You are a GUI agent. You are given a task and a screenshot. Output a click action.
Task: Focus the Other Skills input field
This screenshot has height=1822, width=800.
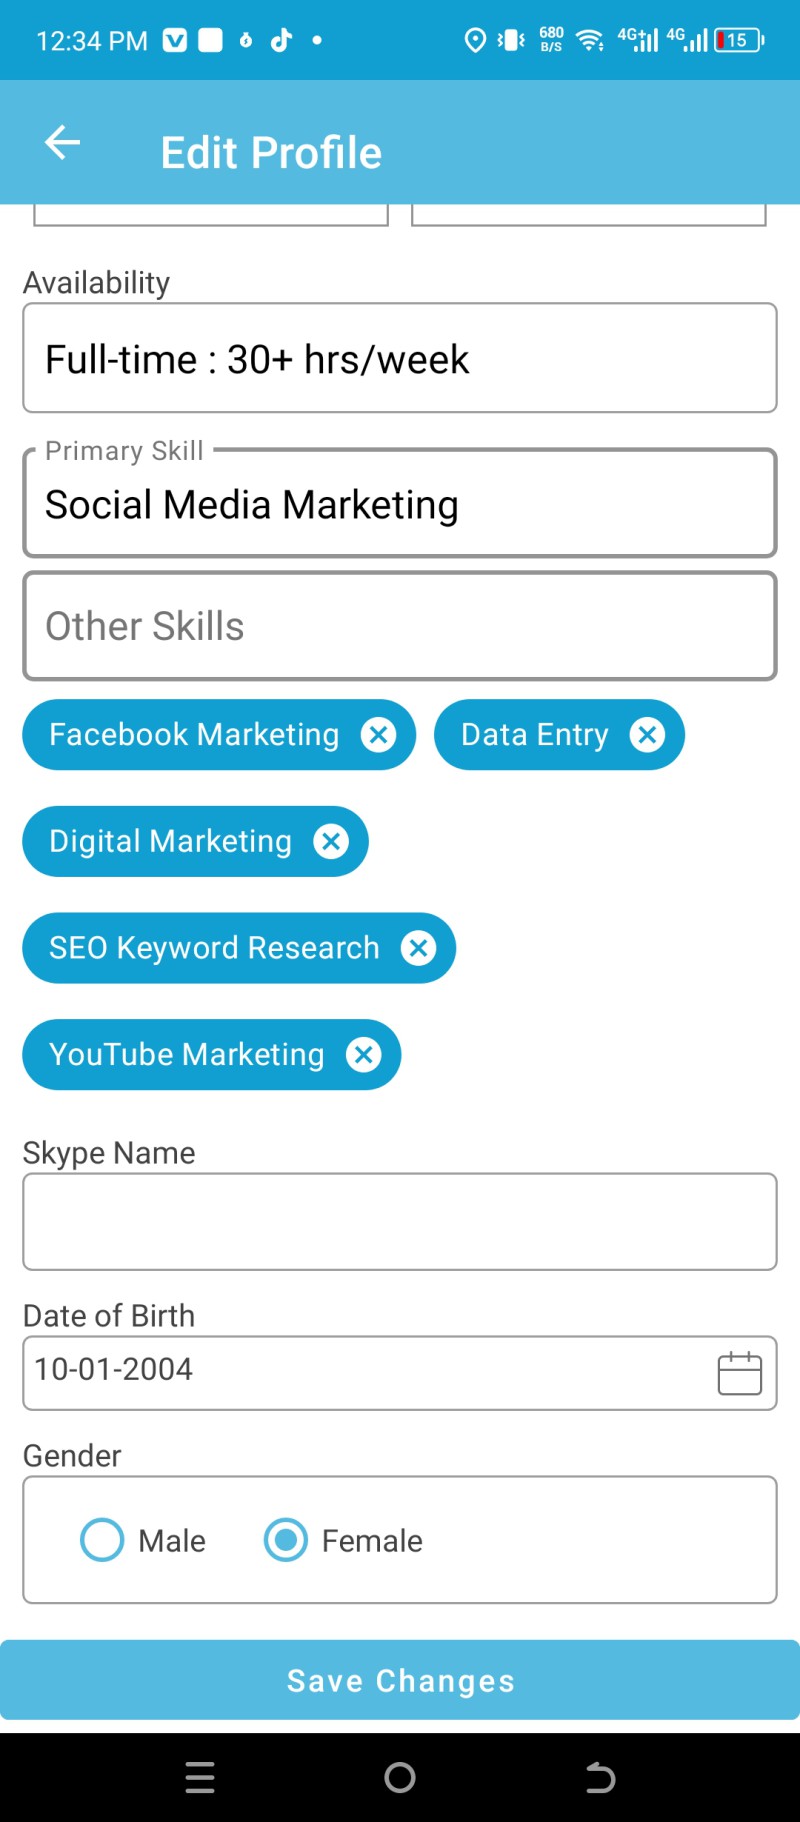pyautogui.click(x=400, y=626)
